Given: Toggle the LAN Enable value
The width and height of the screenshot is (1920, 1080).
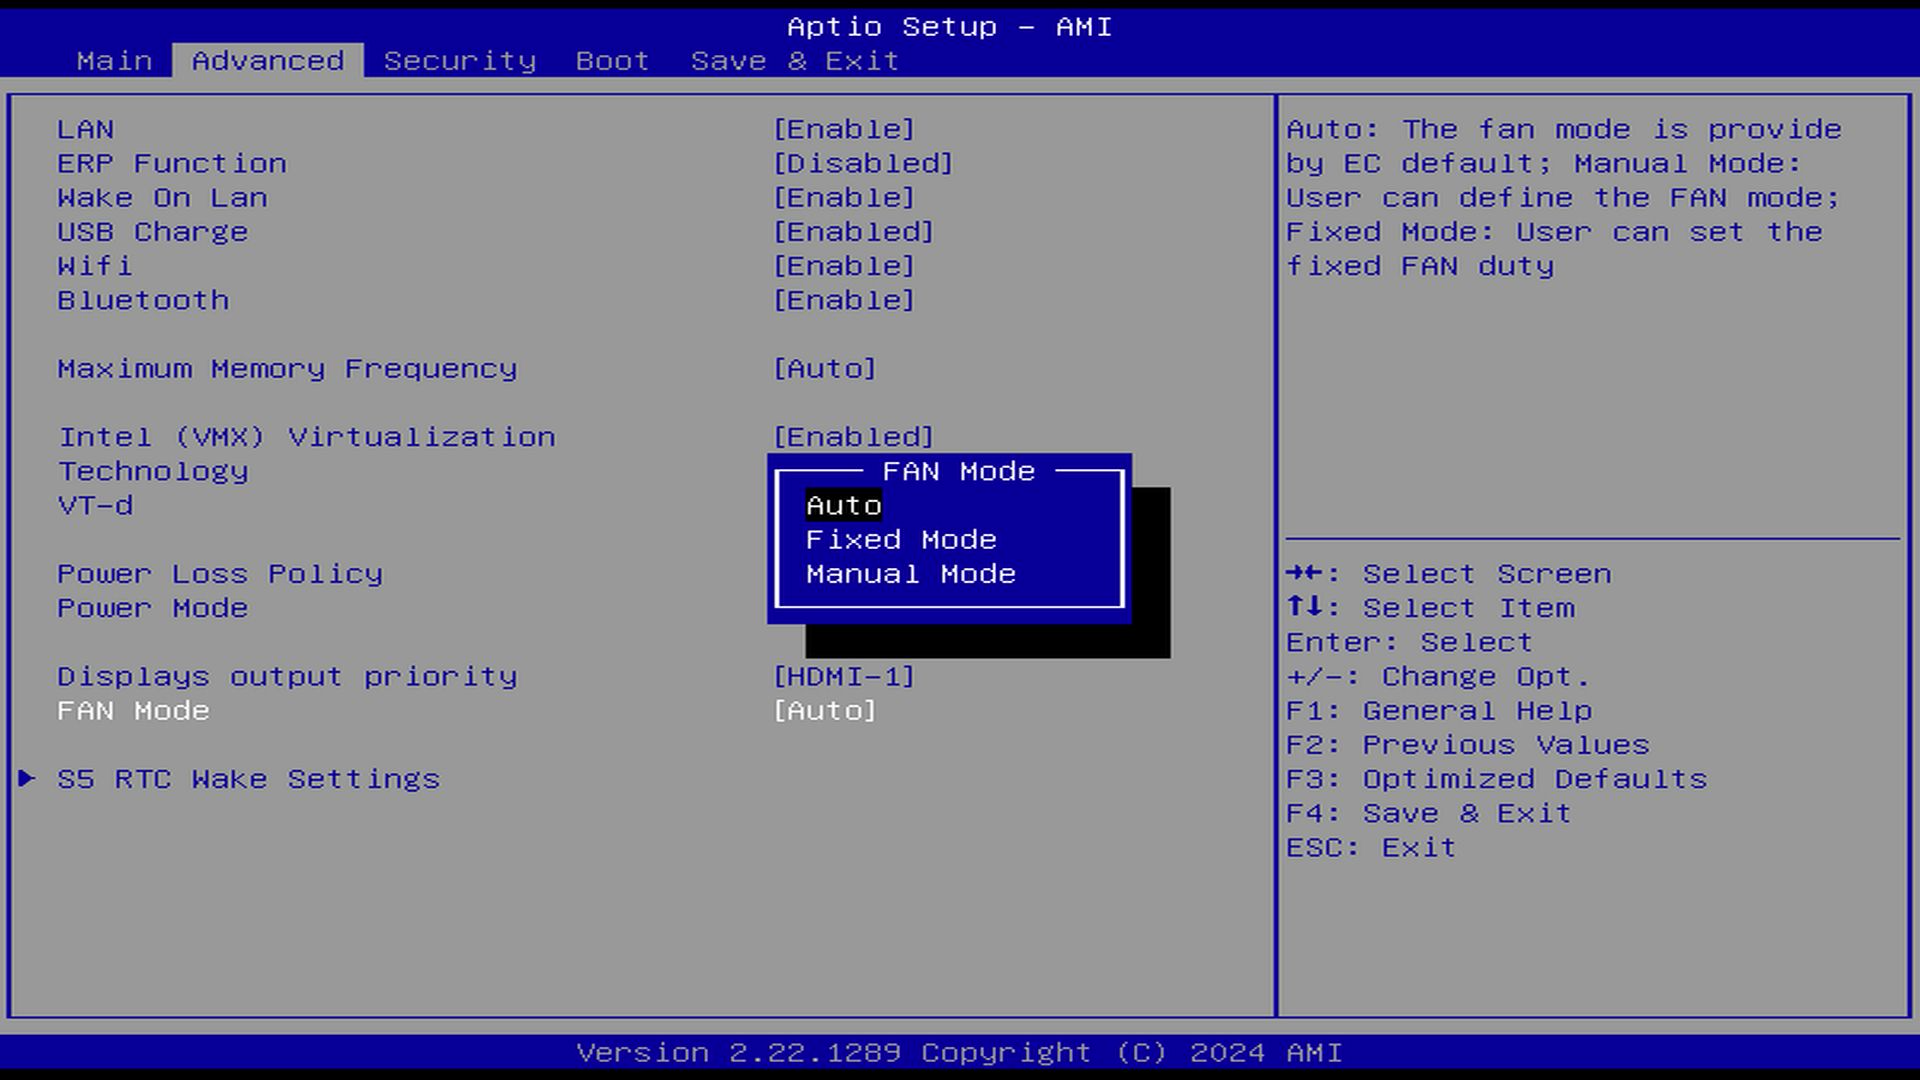Looking at the screenshot, I should [x=843, y=130].
